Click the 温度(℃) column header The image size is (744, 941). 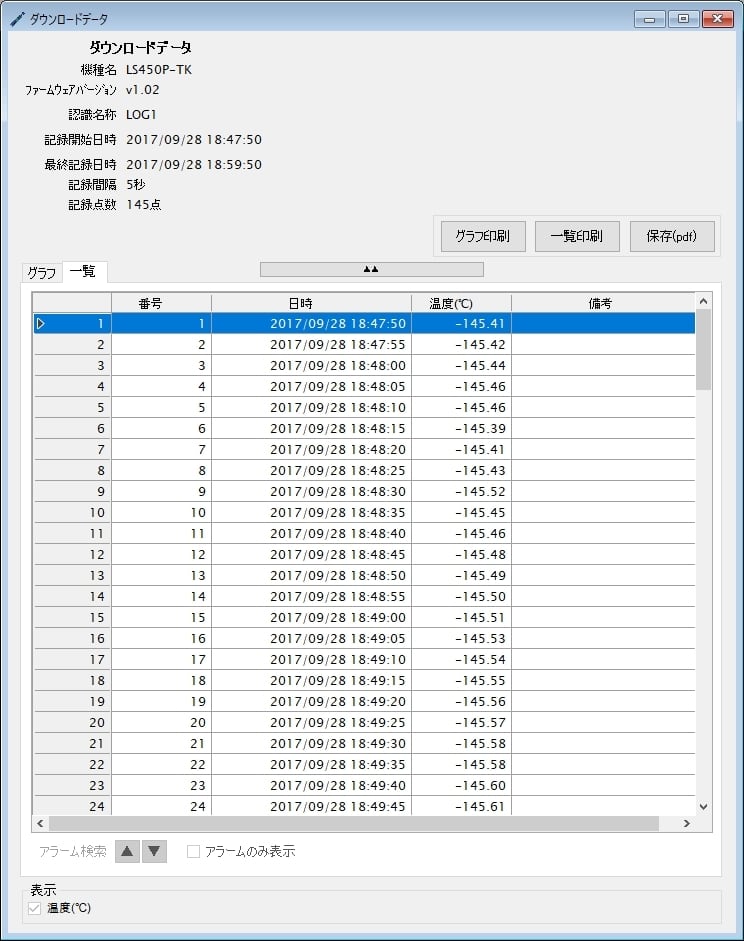tap(461, 304)
